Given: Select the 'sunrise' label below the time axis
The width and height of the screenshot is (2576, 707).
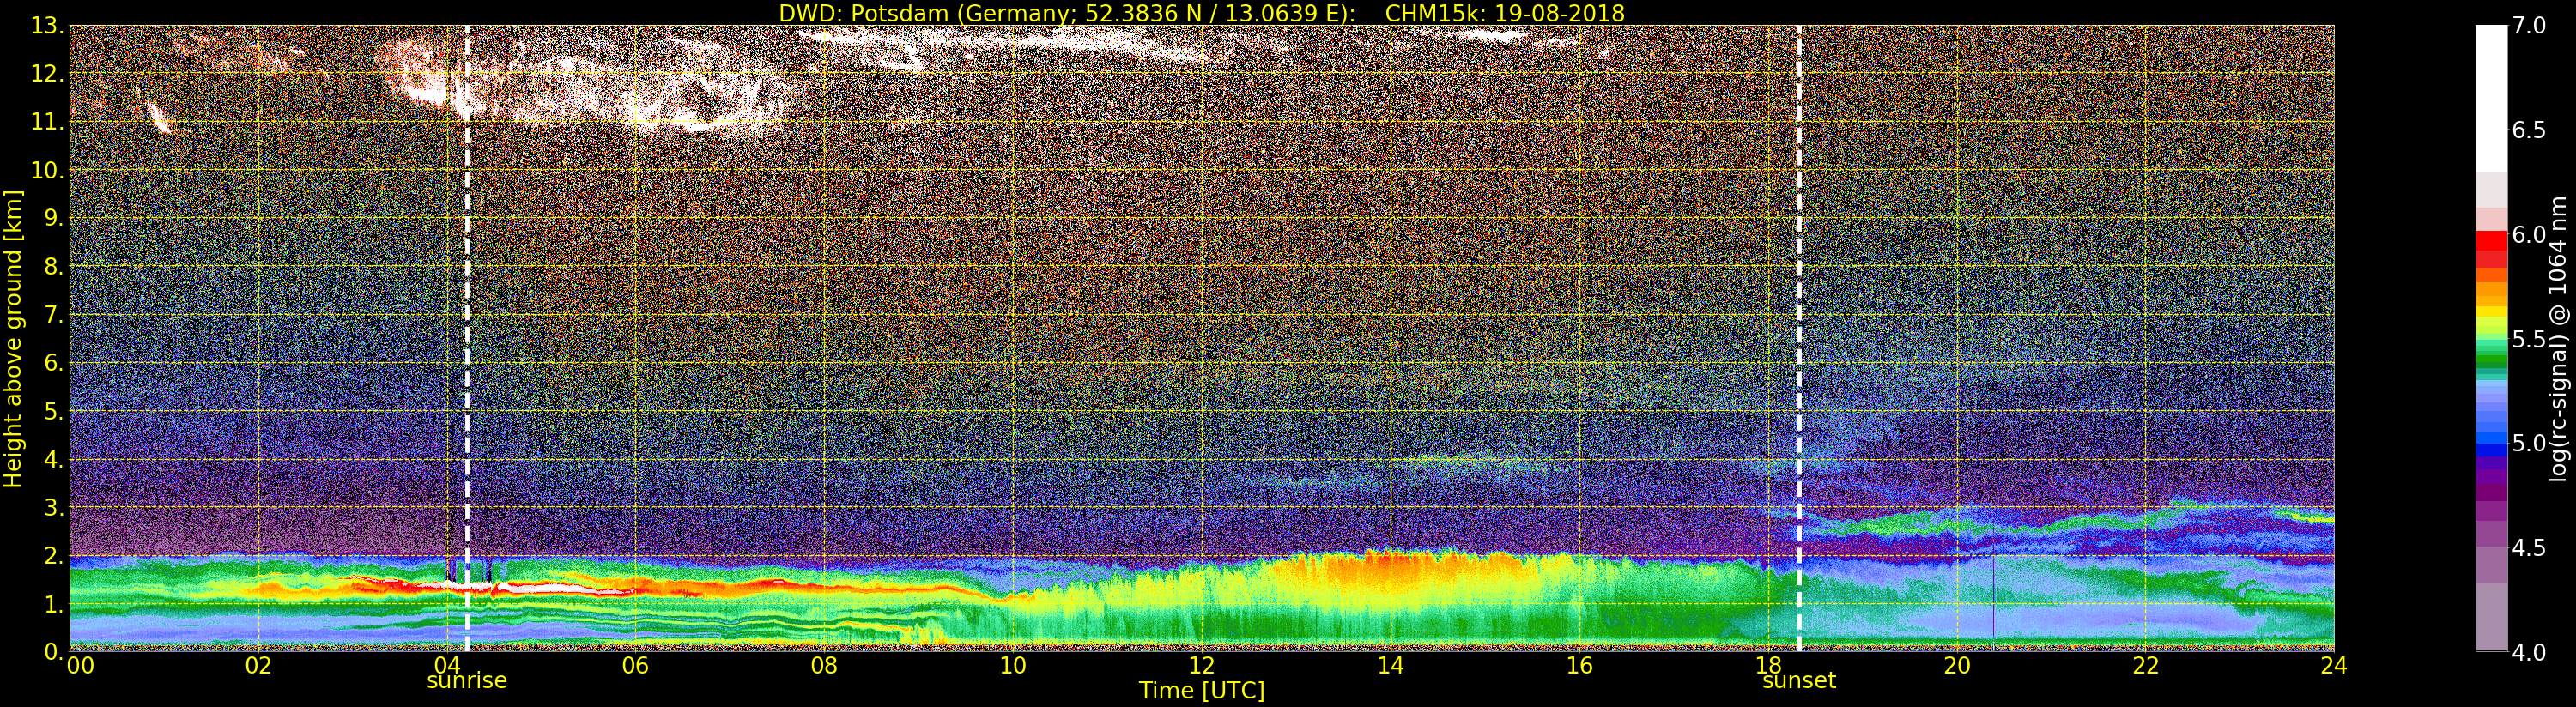Looking at the screenshot, I should point(467,681).
